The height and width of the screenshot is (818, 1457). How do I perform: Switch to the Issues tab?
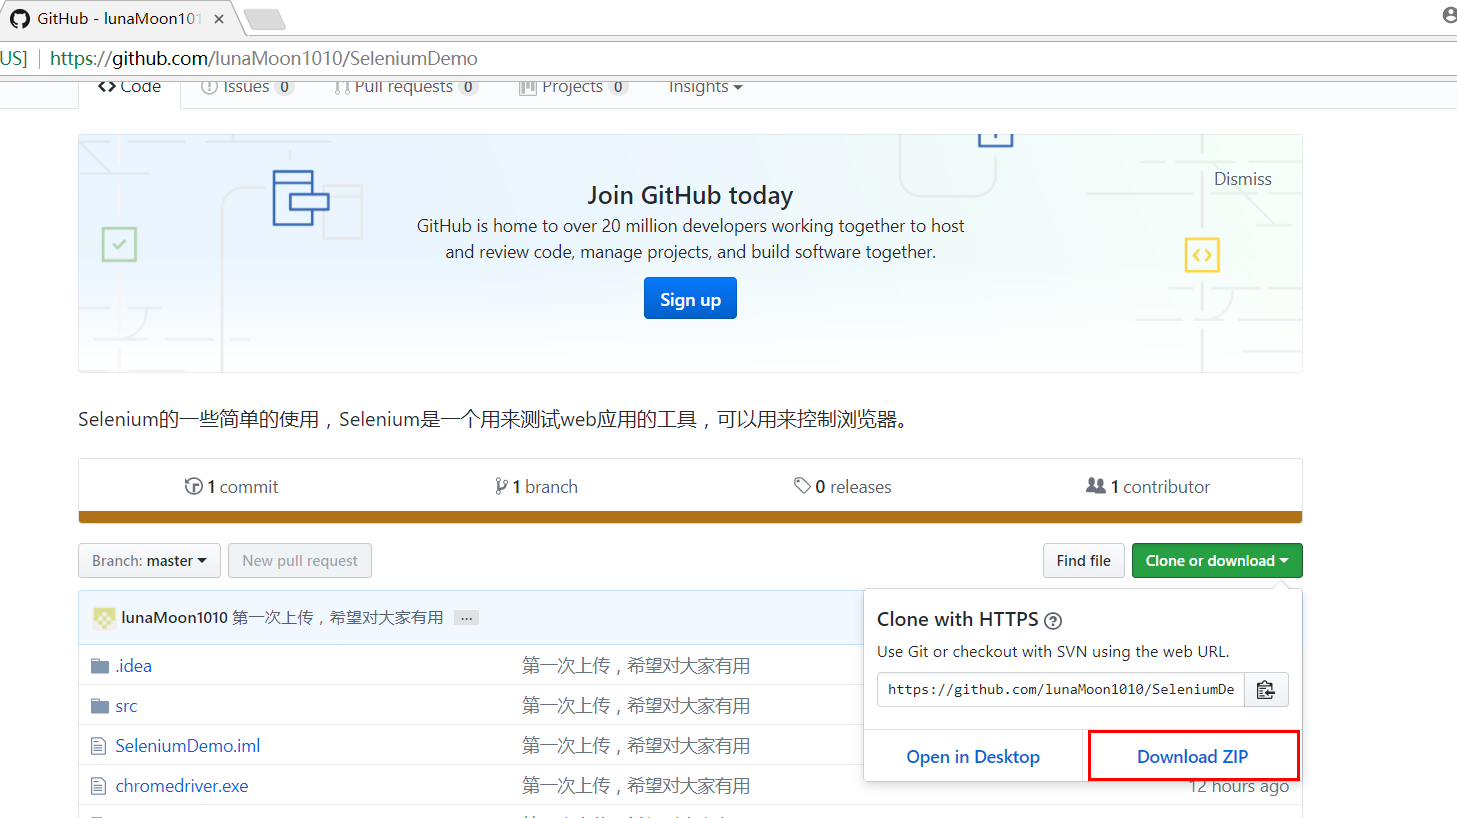coord(246,87)
